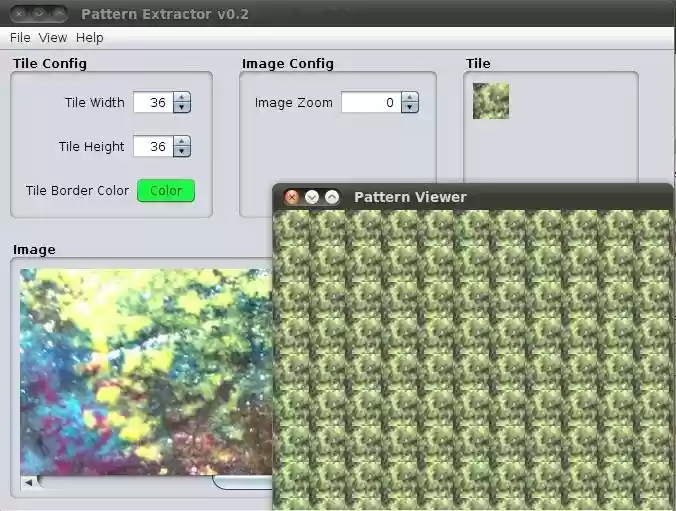Minimize the Pattern Extractor main window
Screen dimensions: 676x511
pos(39,14)
